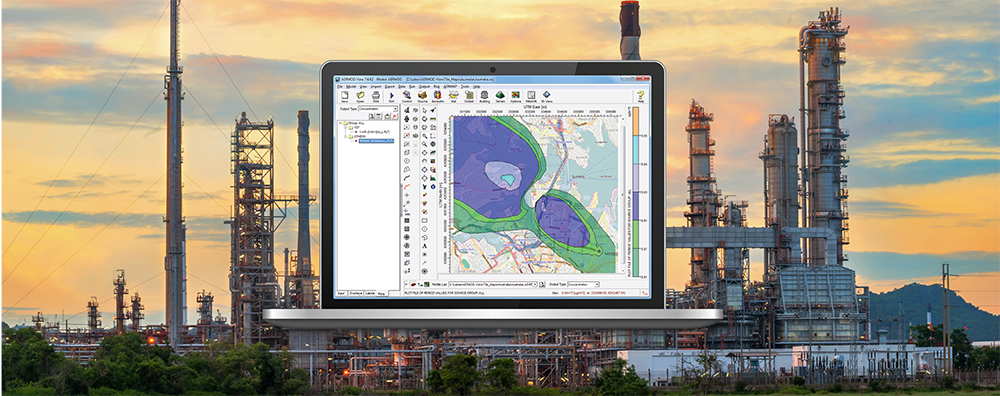This screenshot has height=396, width=1000.
Task: Switch to the Labels tab
Action: (370, 293)
